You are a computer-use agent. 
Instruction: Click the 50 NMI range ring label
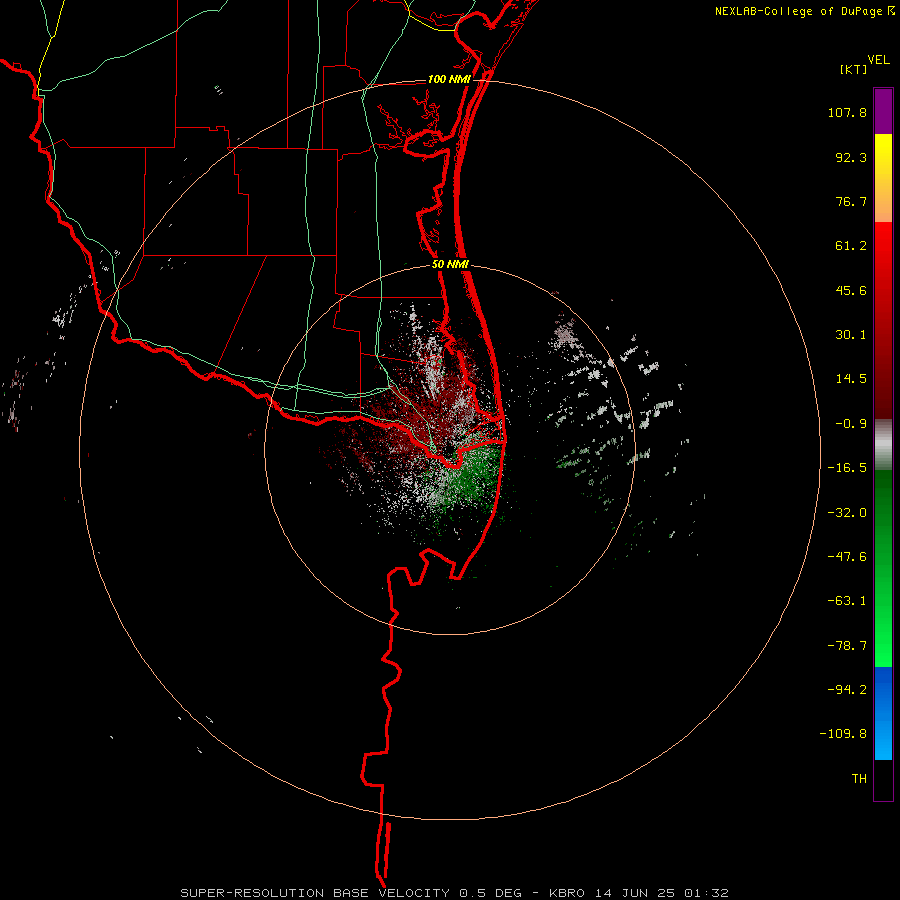point(451,265)
